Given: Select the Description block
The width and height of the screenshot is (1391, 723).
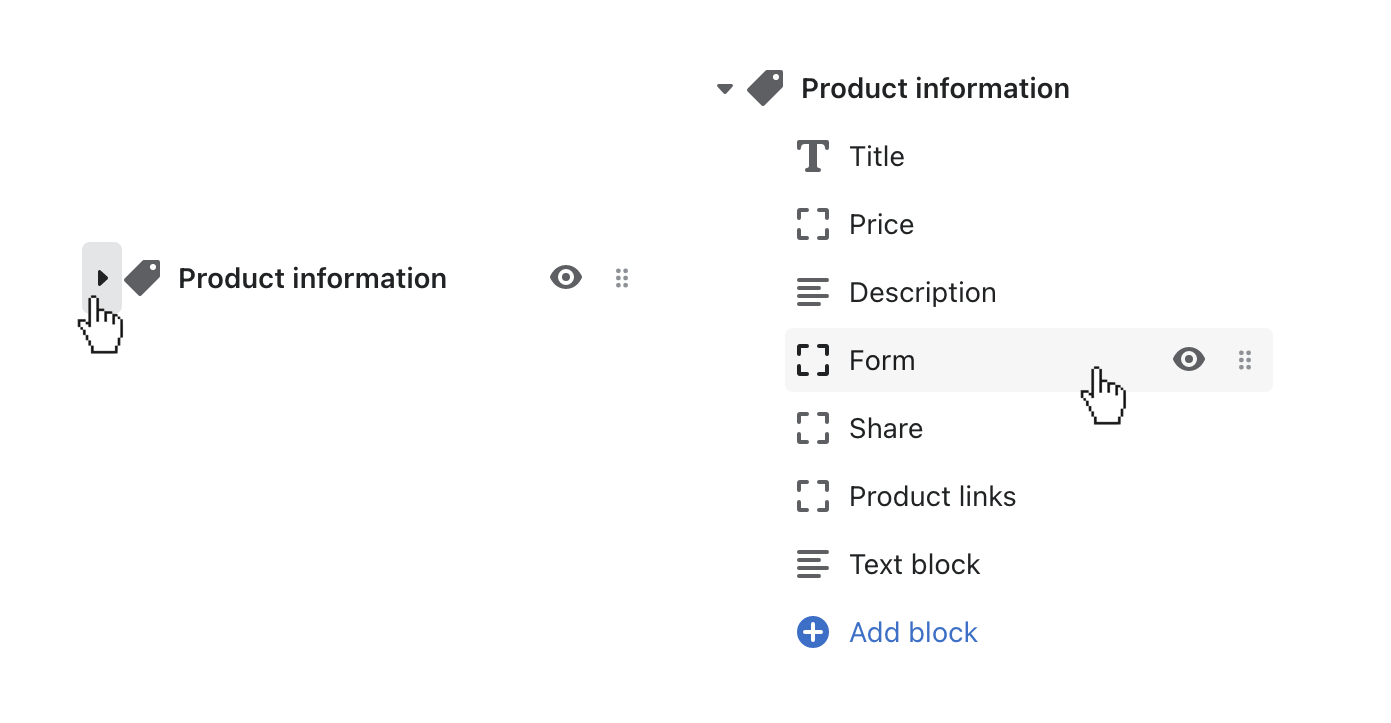Looking at the screenshot, I should (922, 292).
